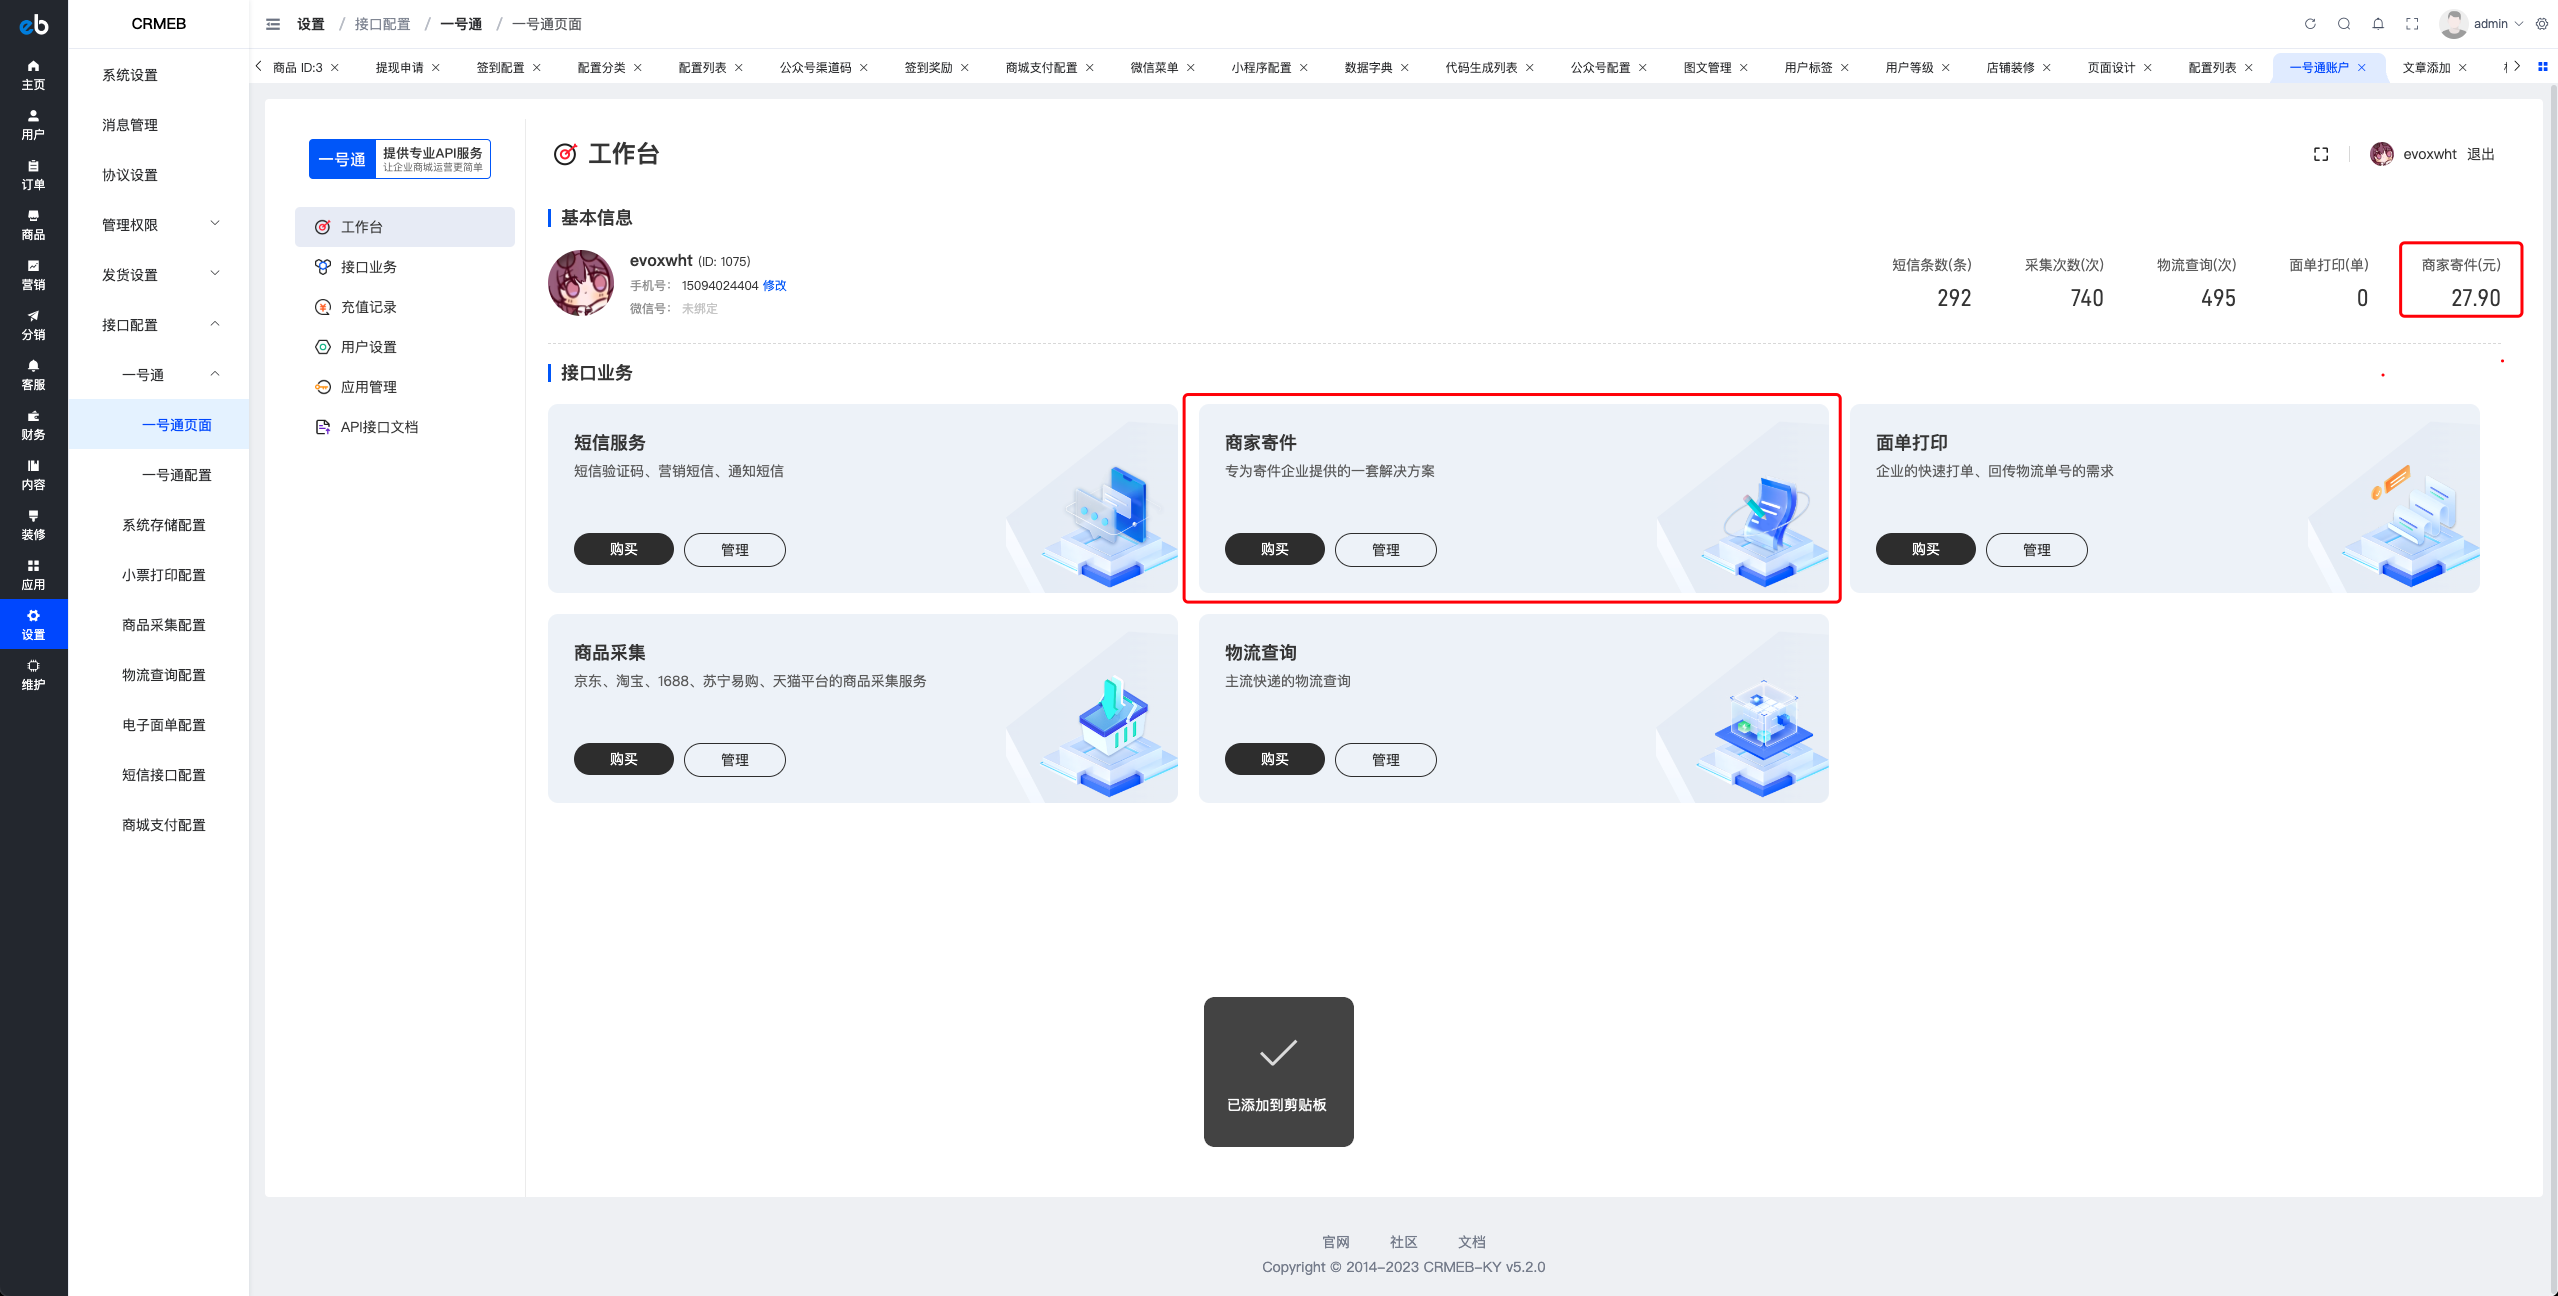2558x1296 pixels.
Task: Click 购买 under 商家寄件
Action: click(x=1275, y=549)
